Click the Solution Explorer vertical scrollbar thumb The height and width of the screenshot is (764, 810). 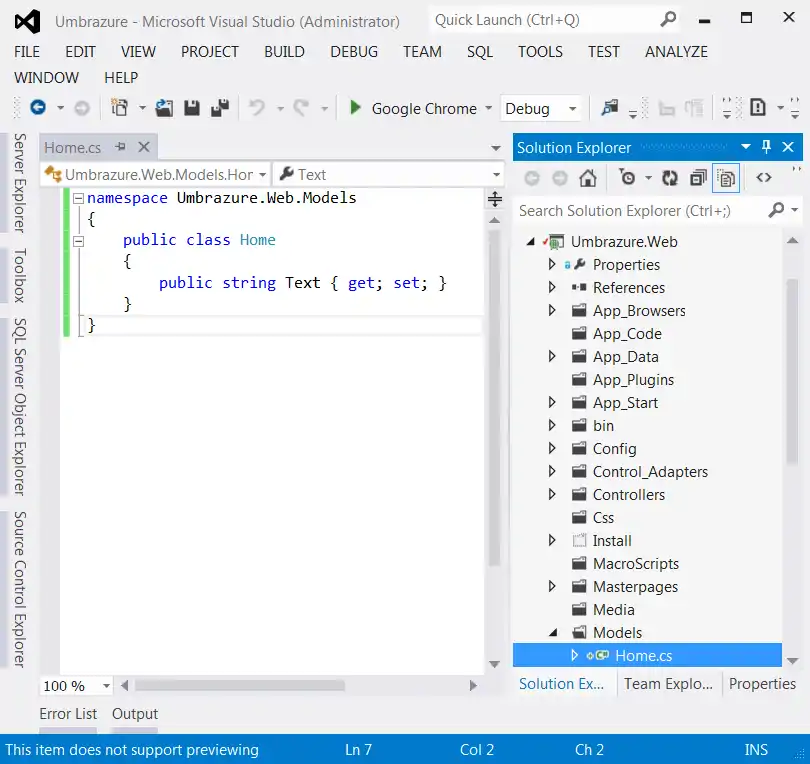pos(792,371)
